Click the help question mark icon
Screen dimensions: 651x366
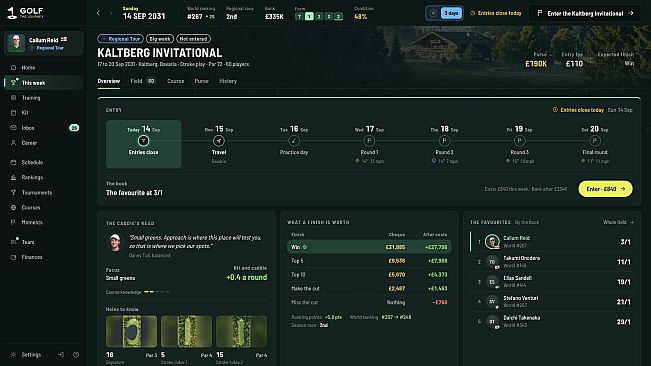(76, 355)
